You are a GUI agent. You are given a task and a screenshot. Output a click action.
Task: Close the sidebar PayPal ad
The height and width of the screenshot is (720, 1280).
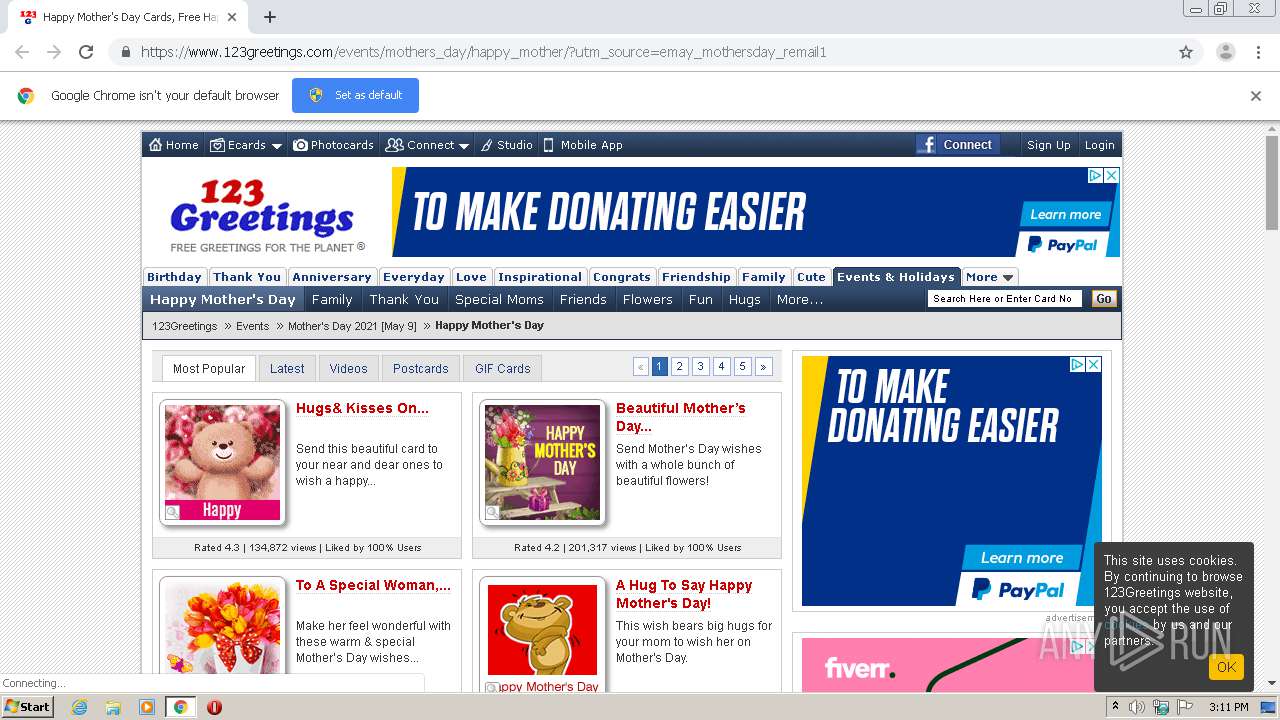pyautogui.click(x=1094, y=365)
